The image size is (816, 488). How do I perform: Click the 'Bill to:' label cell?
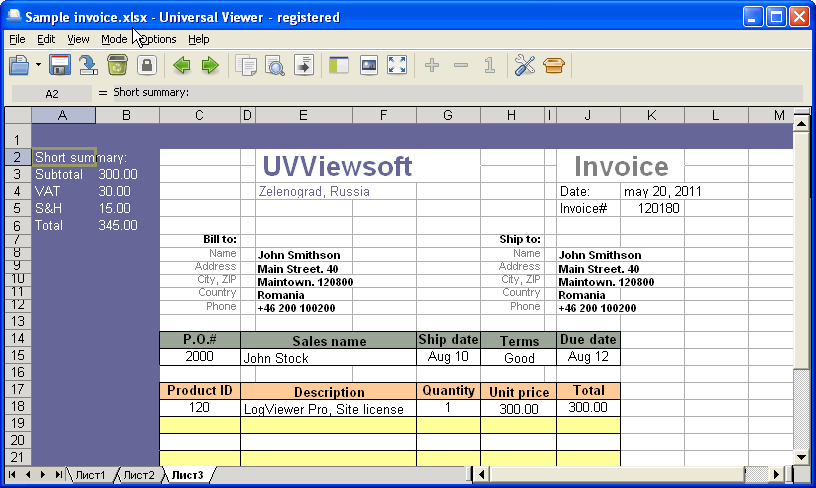pyautogui.click(x=200, y=239)
